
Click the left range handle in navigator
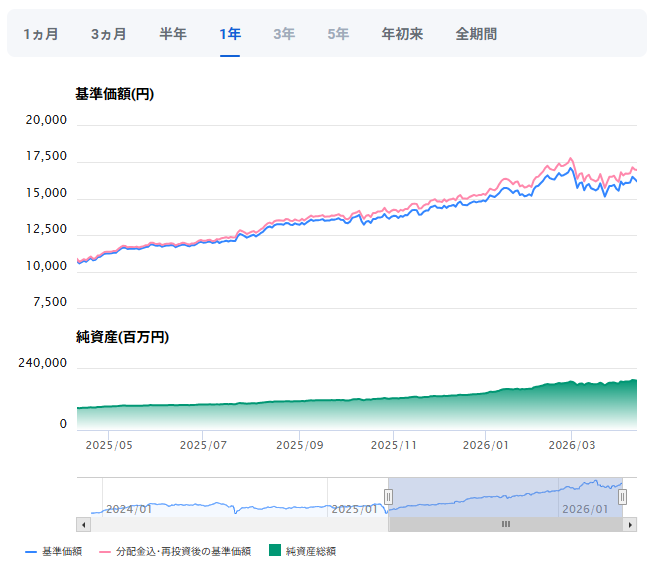(388, 497)
